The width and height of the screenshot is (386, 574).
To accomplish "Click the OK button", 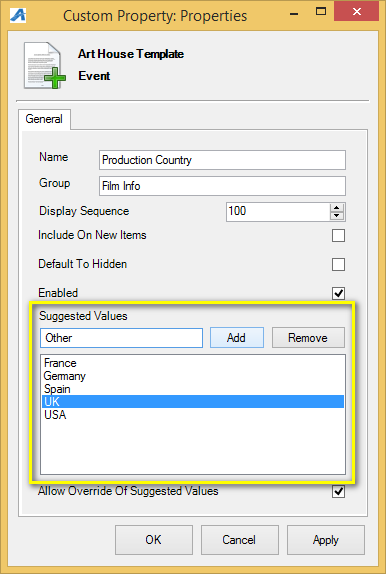I will tap(154, 540).
